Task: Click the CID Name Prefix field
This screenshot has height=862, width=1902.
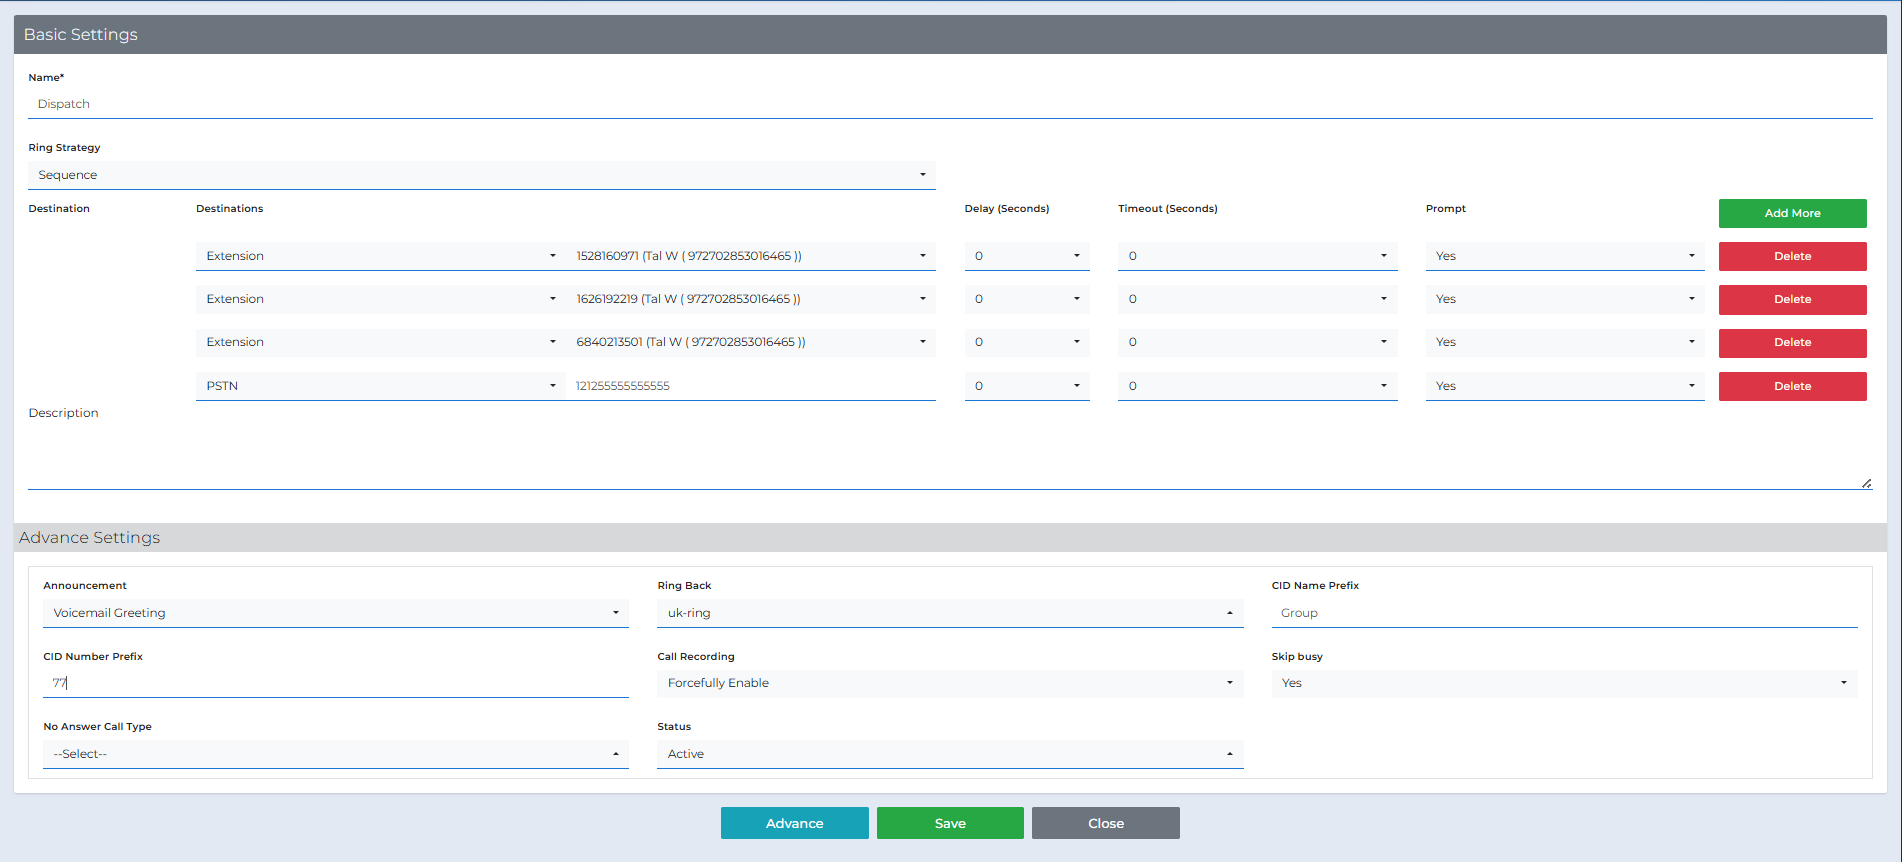Action: pos(1564,613)
